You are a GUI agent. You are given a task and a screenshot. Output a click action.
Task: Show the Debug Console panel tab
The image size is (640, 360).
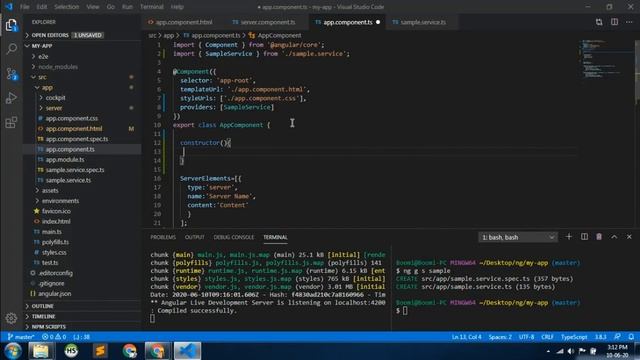[233, 237]
